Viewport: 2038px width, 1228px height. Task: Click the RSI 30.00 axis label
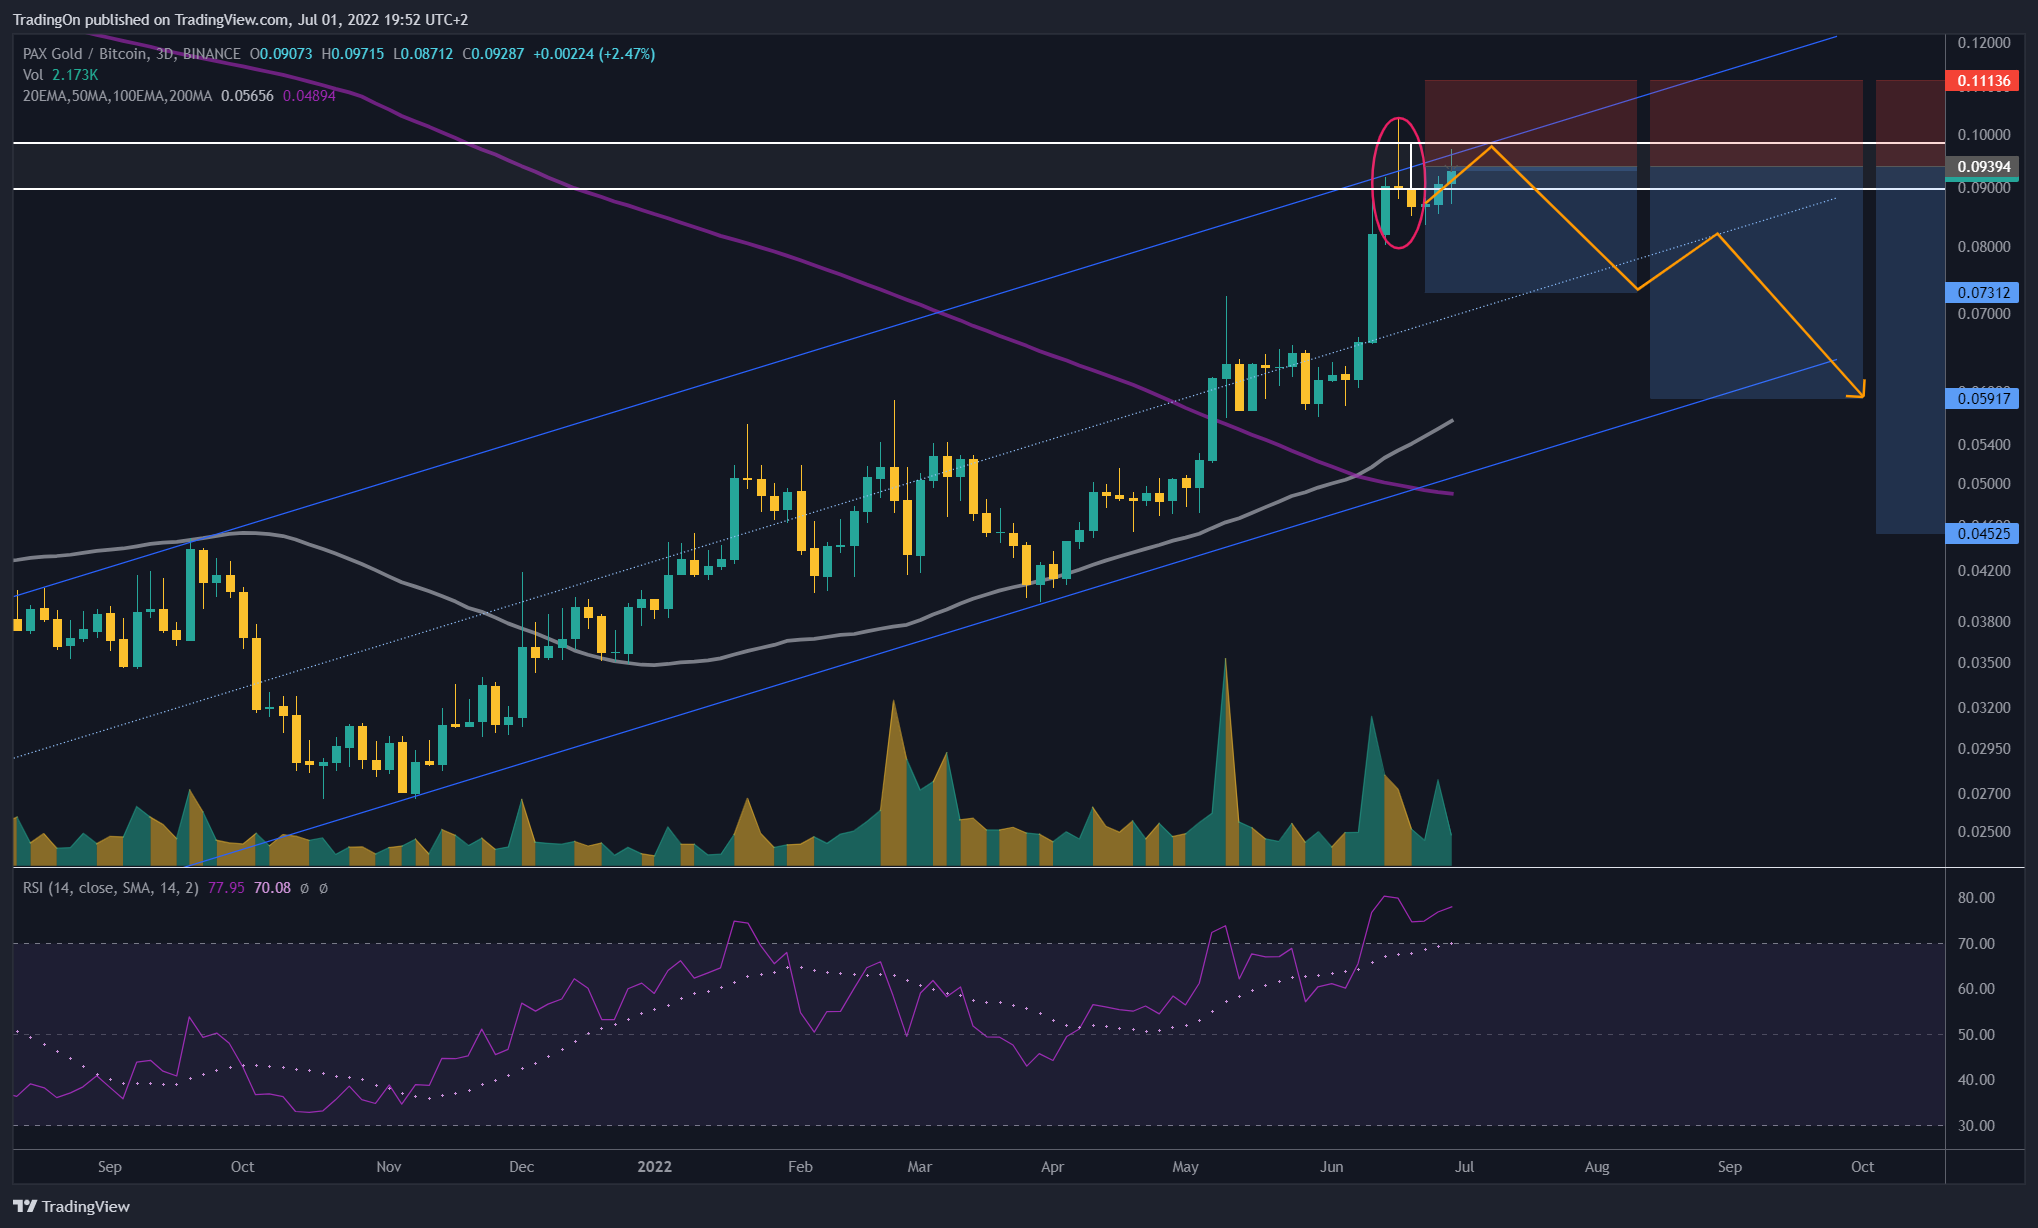1976,1126
